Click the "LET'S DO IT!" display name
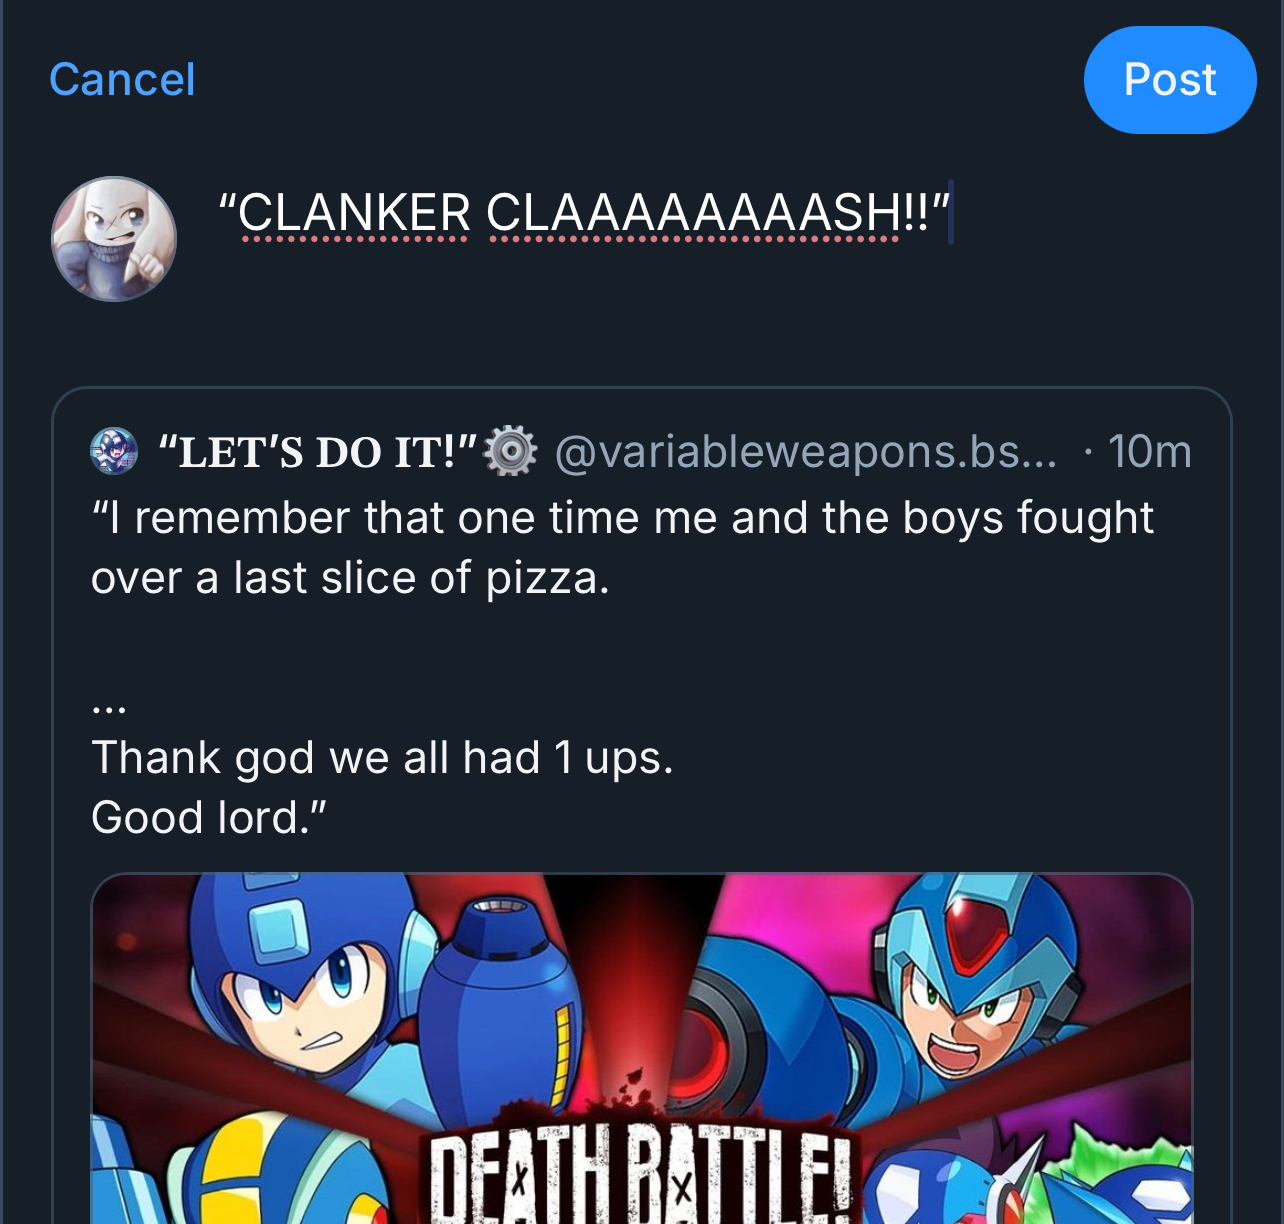 (318, 452)
